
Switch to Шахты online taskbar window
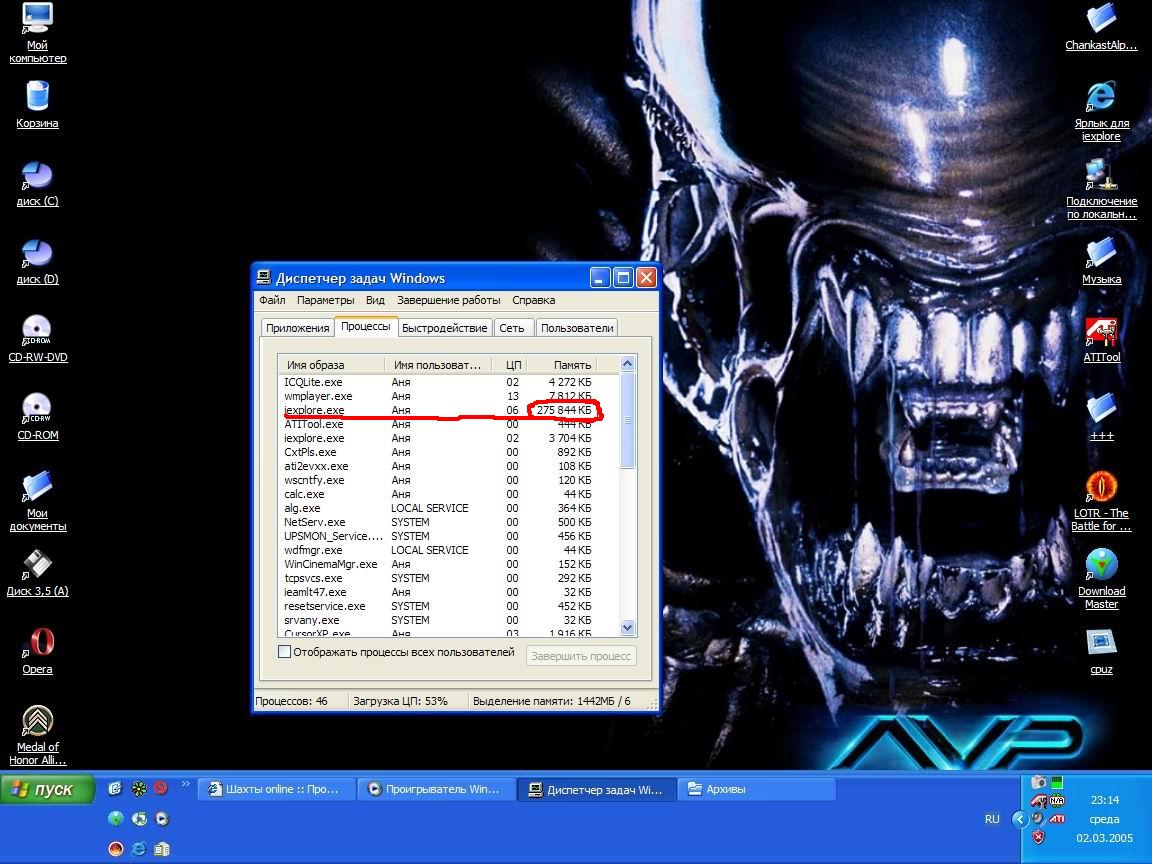click(x=276, y=789)
